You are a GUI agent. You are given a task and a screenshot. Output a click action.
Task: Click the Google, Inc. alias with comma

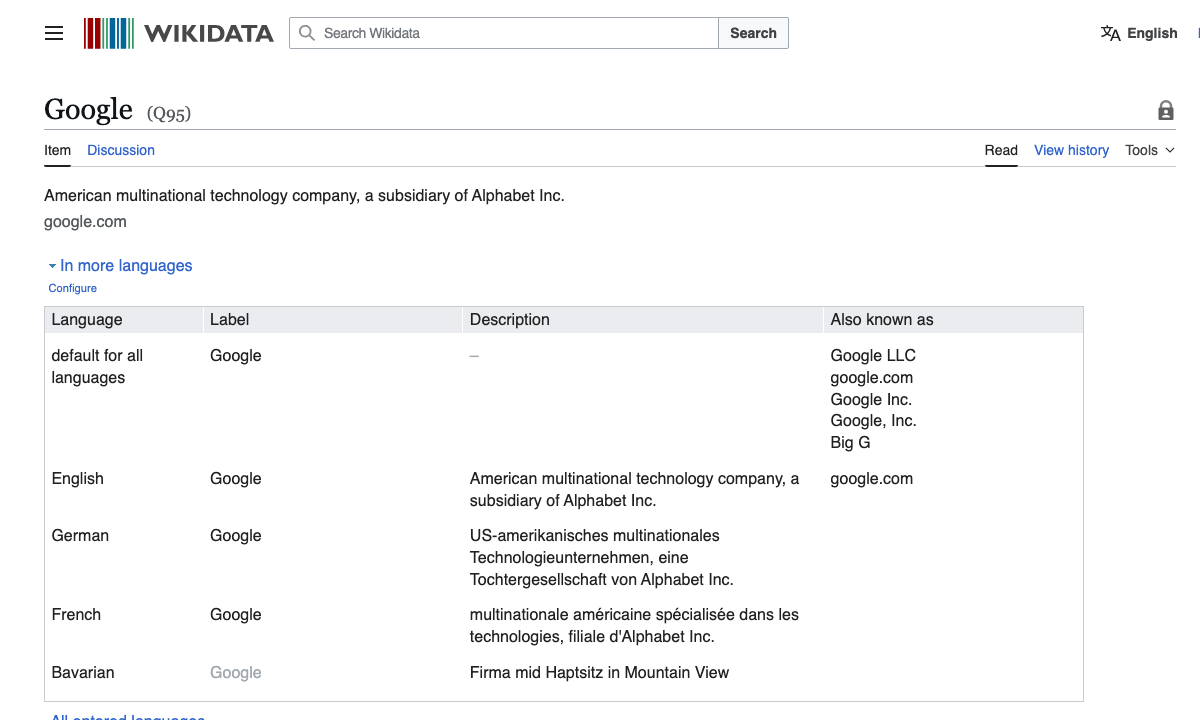pos(873,421)
